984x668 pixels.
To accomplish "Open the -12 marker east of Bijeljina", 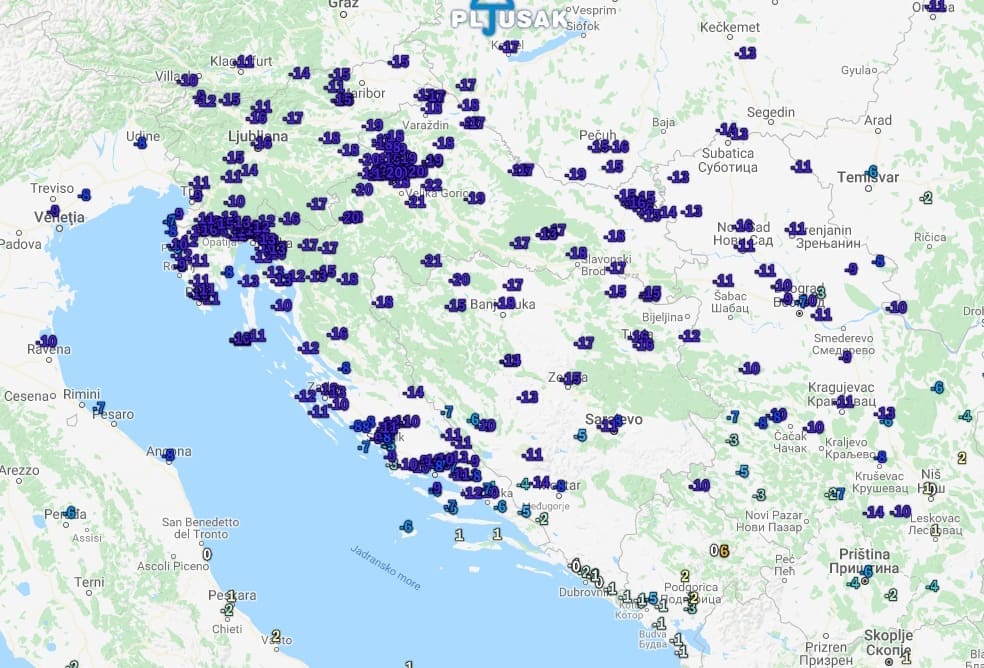I will point(690,336).
